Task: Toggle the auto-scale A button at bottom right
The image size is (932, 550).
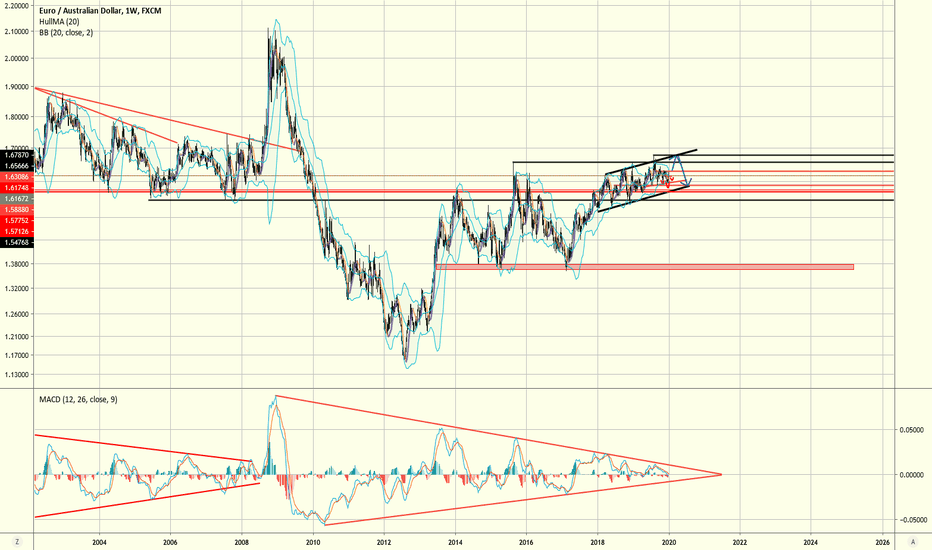Action: click(915, 541)
